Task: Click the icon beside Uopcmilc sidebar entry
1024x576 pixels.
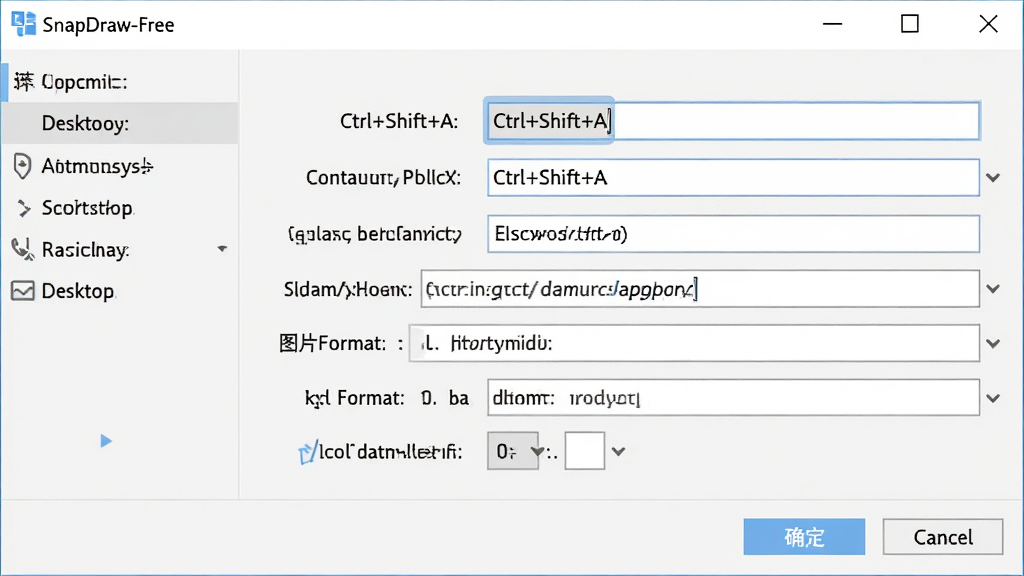Action: click(24, 82)
